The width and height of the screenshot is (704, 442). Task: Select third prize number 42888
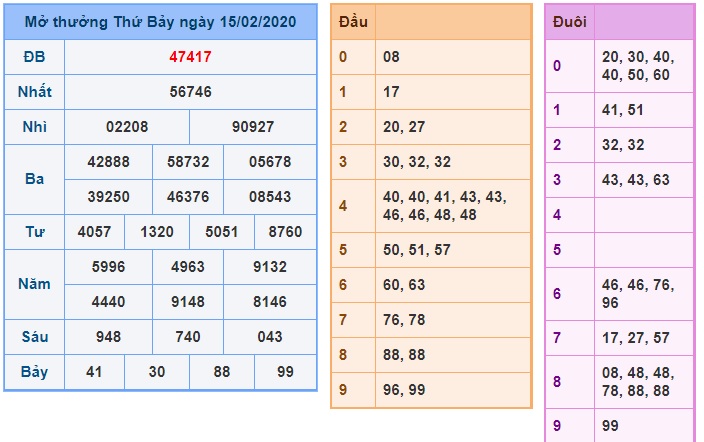[x=109, y=162]
